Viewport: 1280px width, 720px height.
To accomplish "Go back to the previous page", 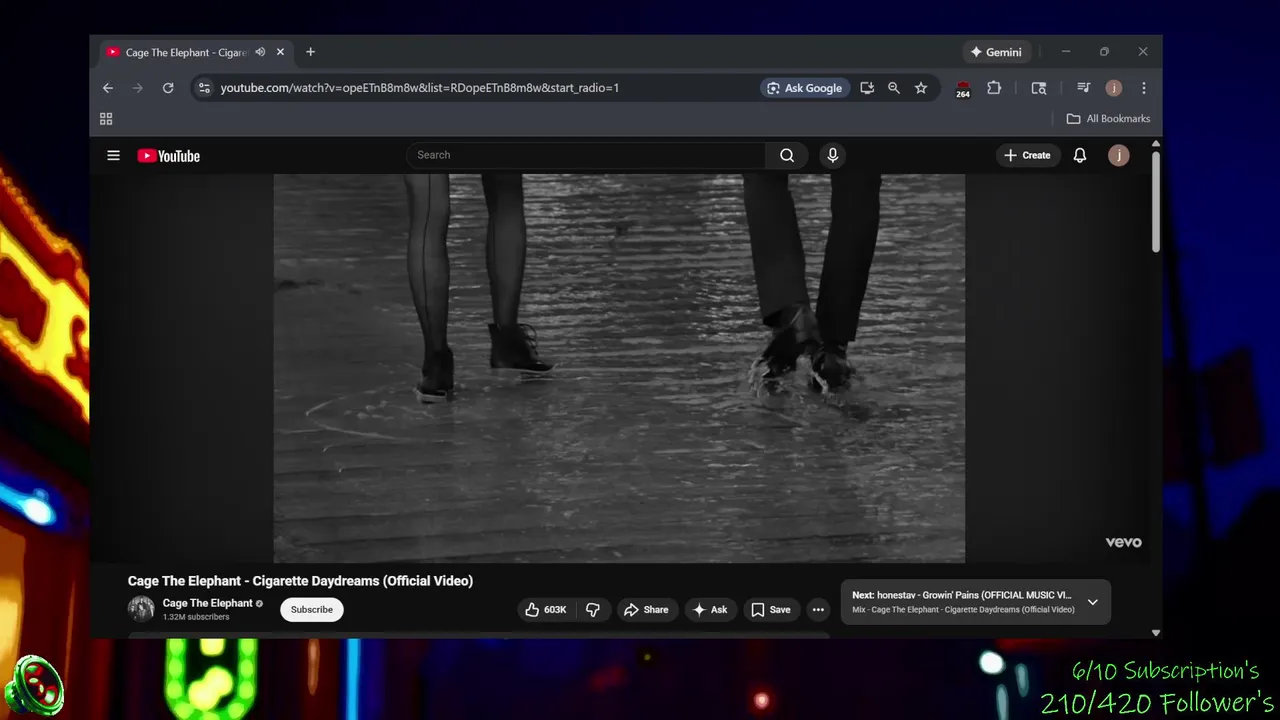I will [x=108, y=88].
